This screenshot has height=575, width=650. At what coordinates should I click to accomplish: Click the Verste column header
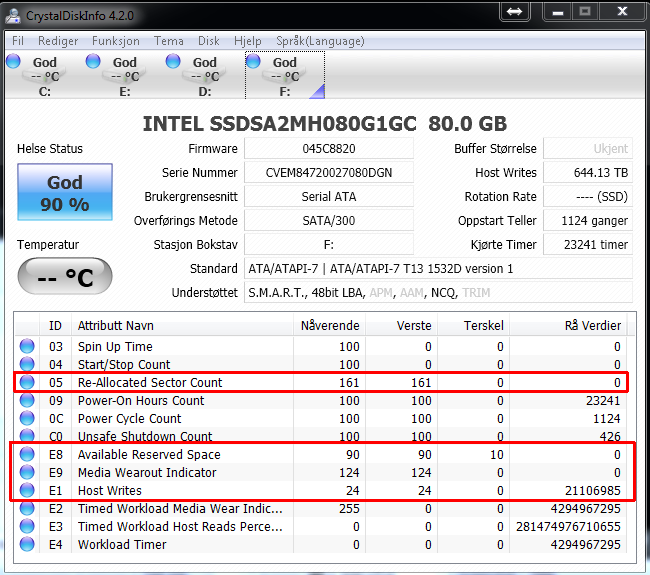[x=402, y=325]
